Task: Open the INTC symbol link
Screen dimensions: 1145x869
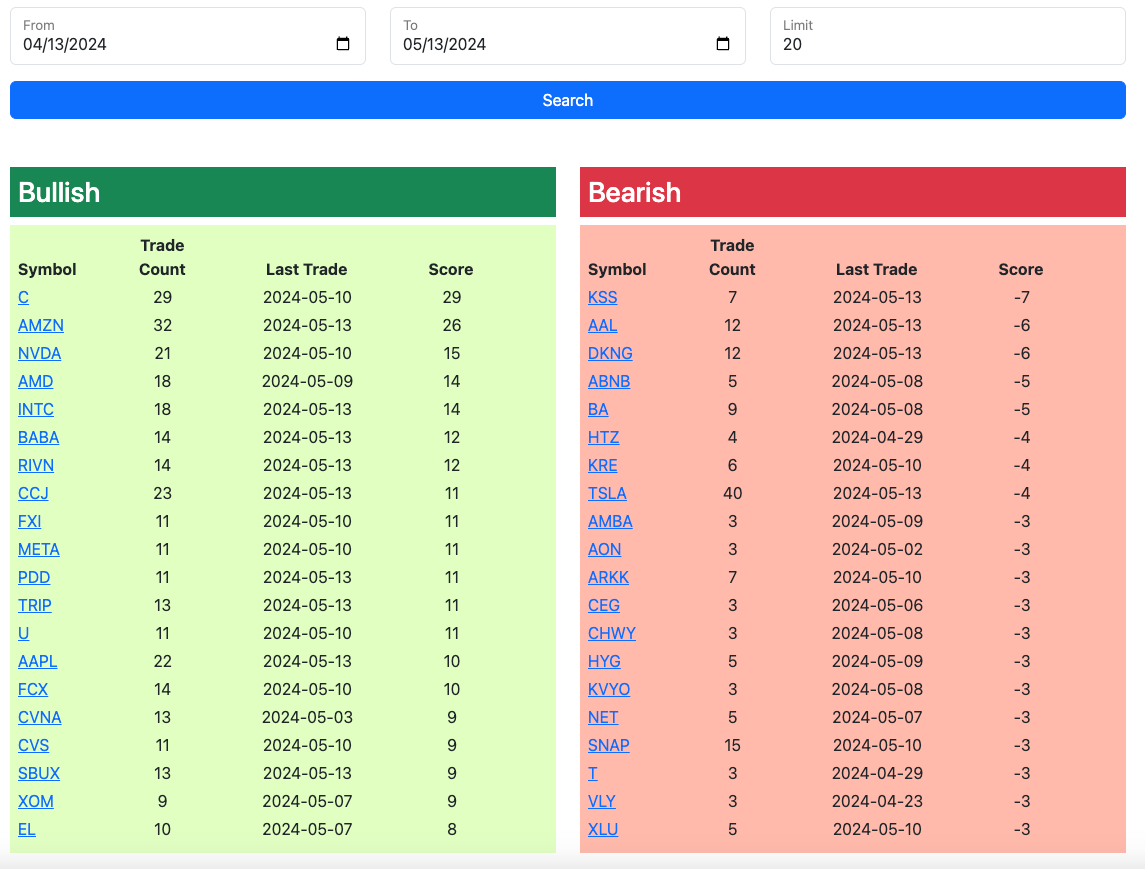Action: pyautogui.click(x=36, y=410)
